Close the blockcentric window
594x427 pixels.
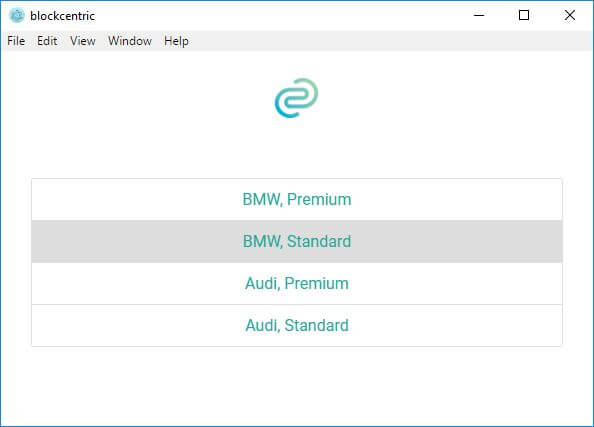point(570,16)
